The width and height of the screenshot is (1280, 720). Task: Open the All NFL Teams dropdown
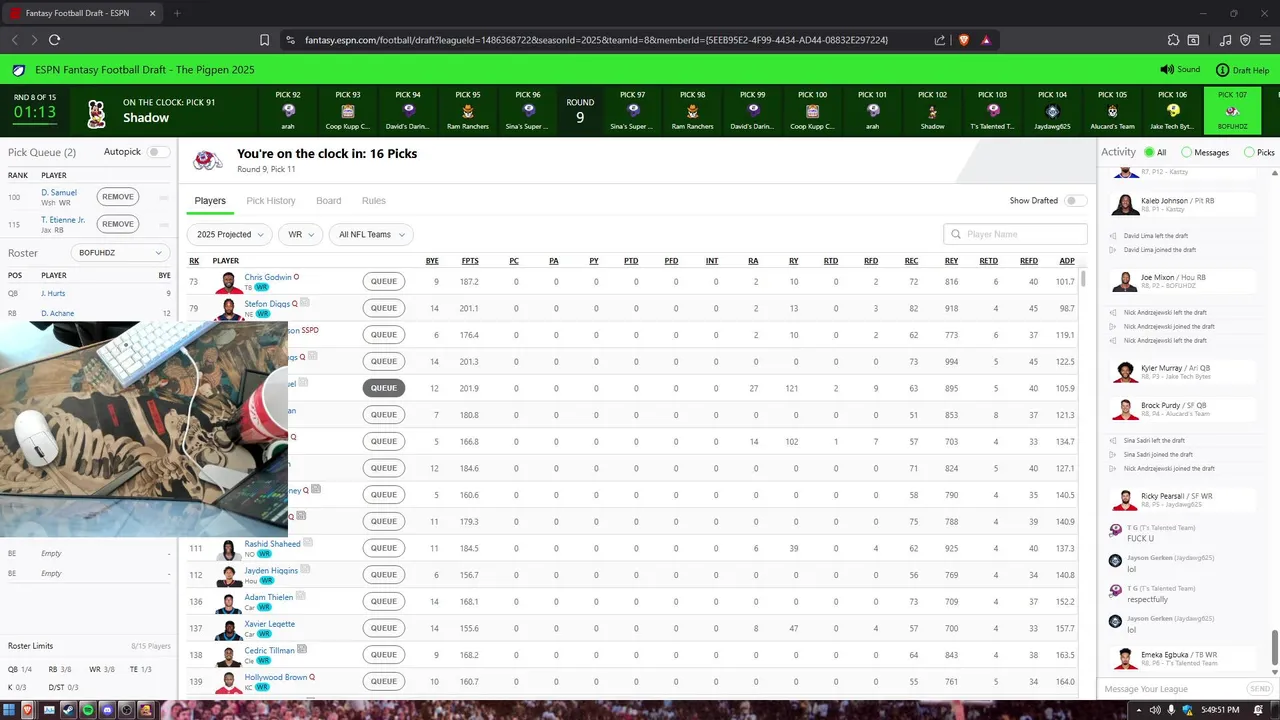tap(370, 234)
